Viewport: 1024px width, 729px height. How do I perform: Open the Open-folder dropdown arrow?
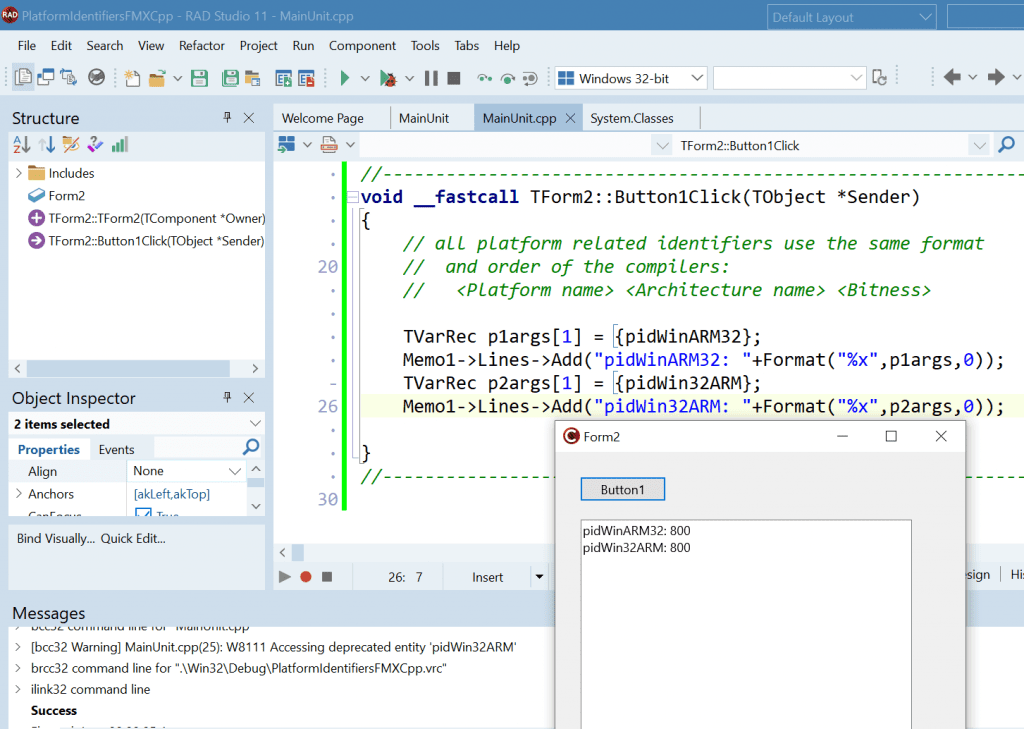click(178, 78)
